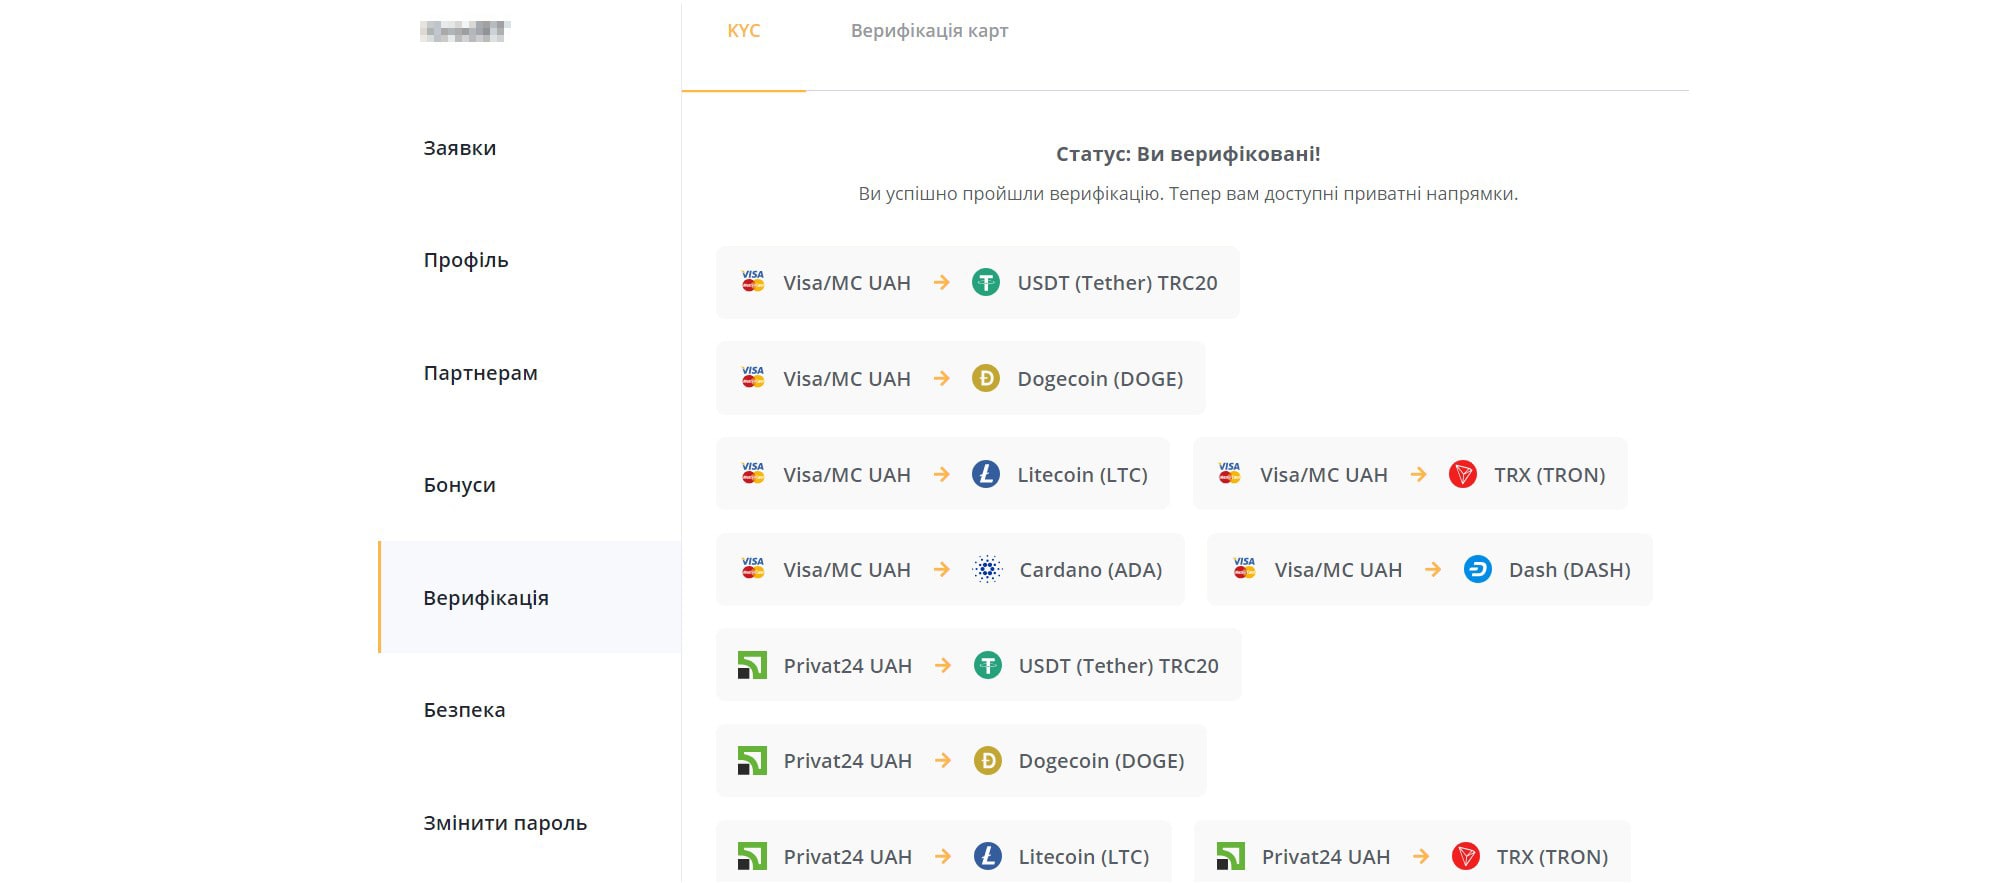Click arrow in Visa/MC to Dash card
Screen dimensions: 2000x883
click(x=1433, y=569)
